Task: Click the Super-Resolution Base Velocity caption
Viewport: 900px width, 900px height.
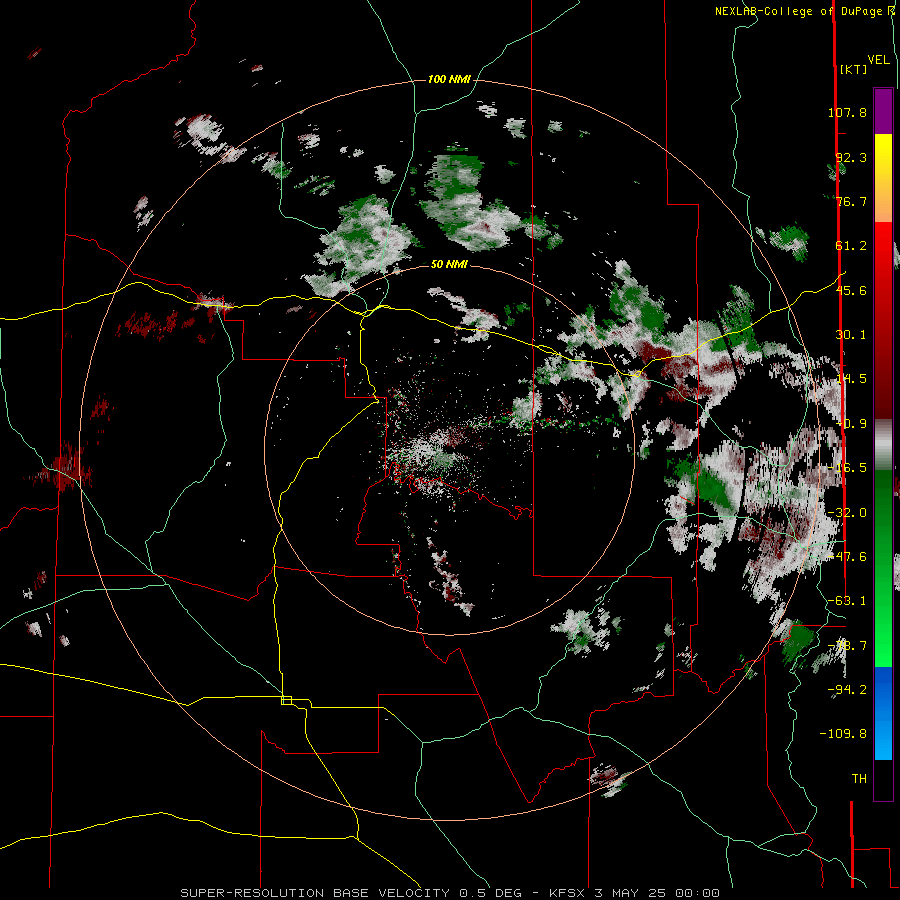Action: coord(449,893)
